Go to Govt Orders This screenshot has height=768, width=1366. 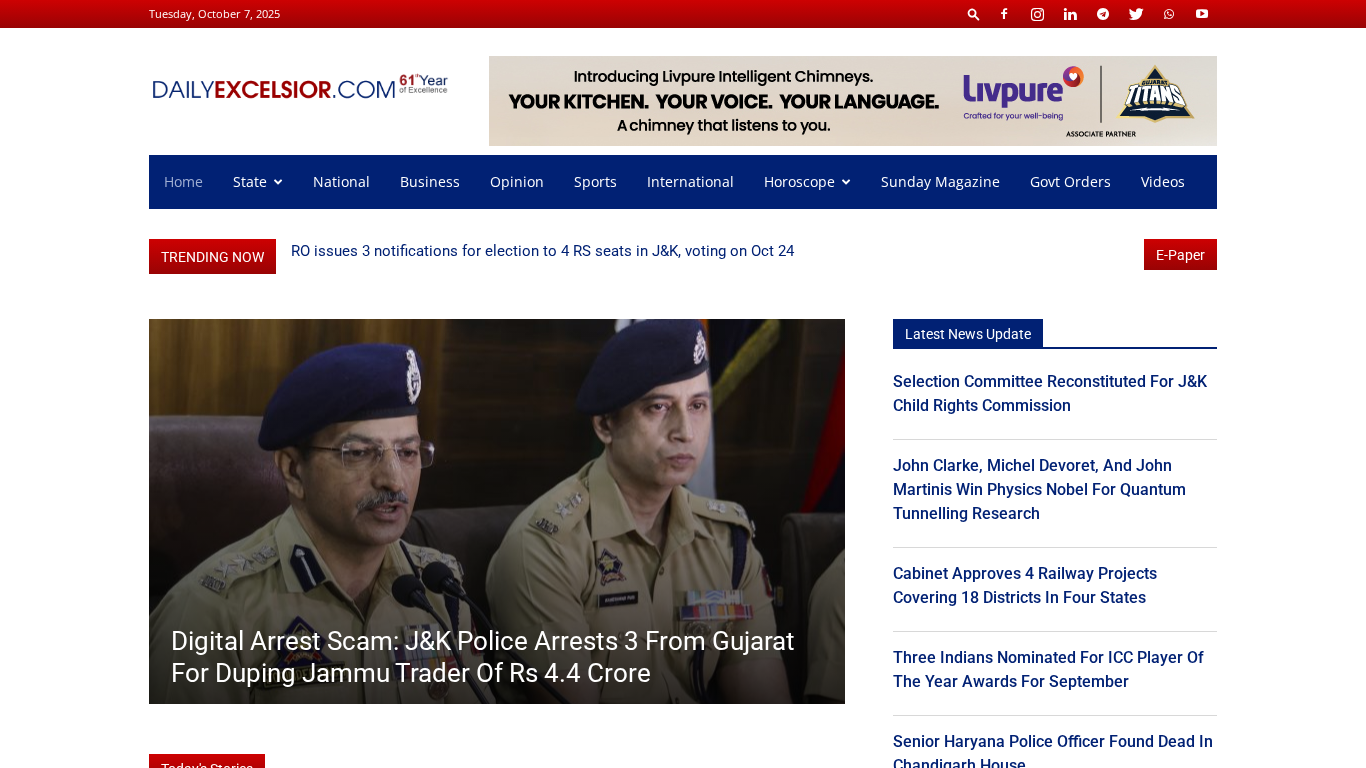1070,182
